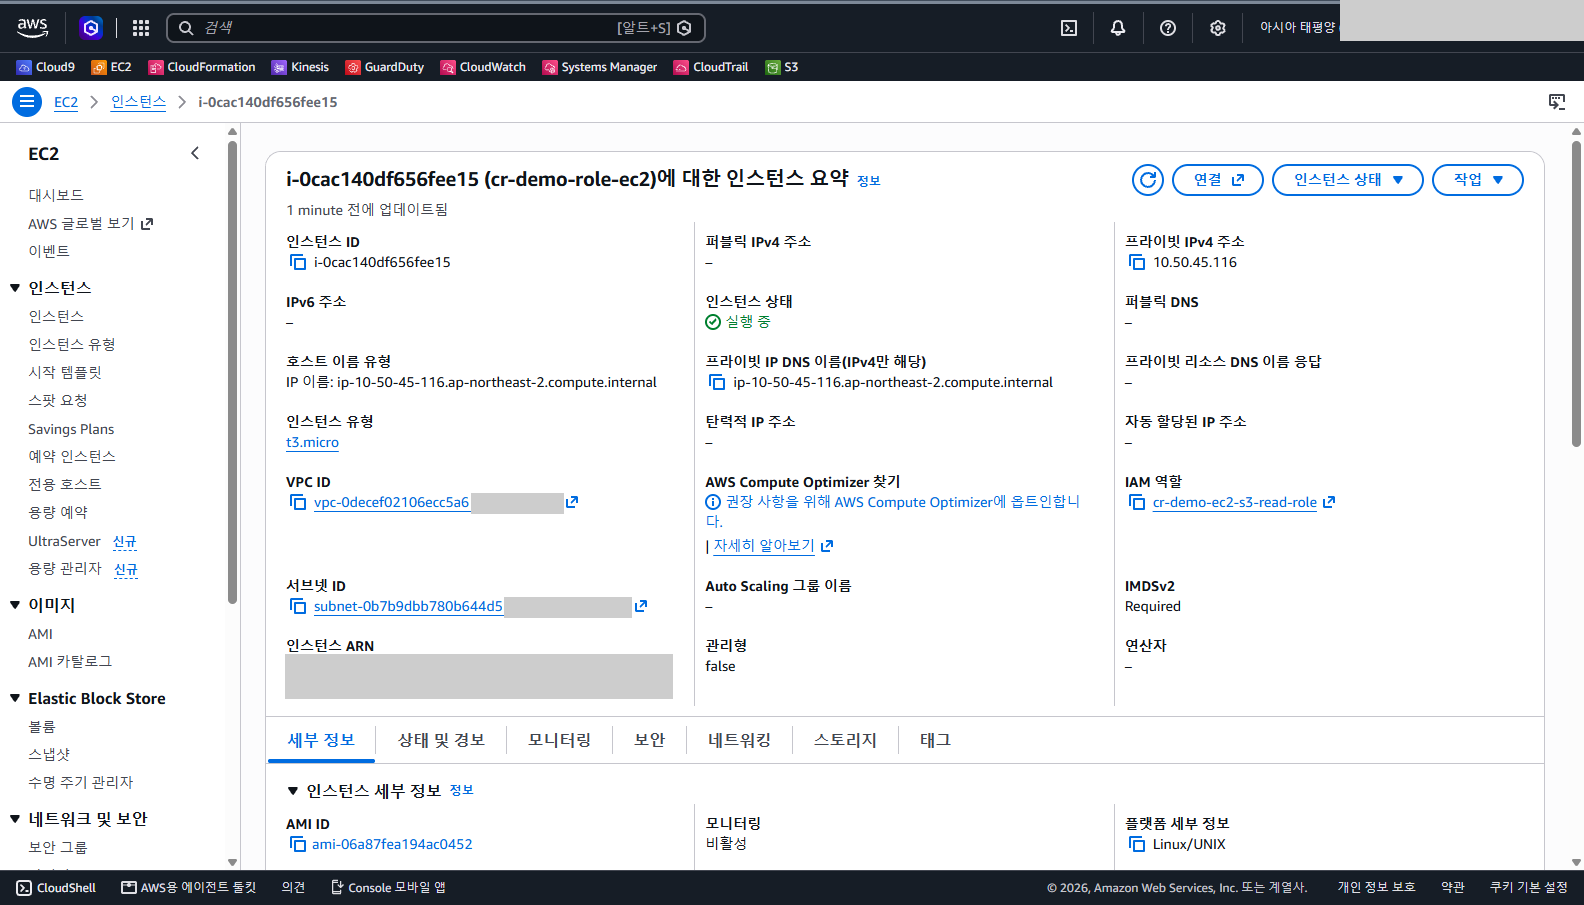This screenshot has height=905, width=1584.
Task: Collapse the 네트워크 및 보안 sidebar section
Action: (x=15, y=819)
